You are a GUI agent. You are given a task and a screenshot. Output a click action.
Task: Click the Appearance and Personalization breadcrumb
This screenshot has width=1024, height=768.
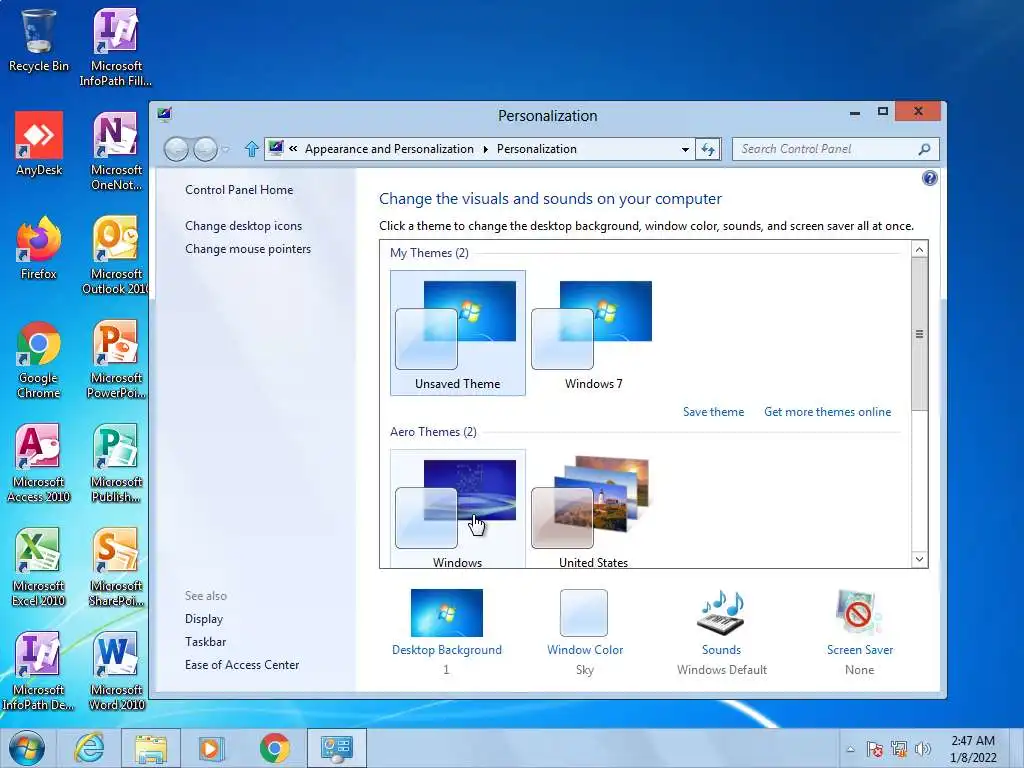(x=389, y=149)
